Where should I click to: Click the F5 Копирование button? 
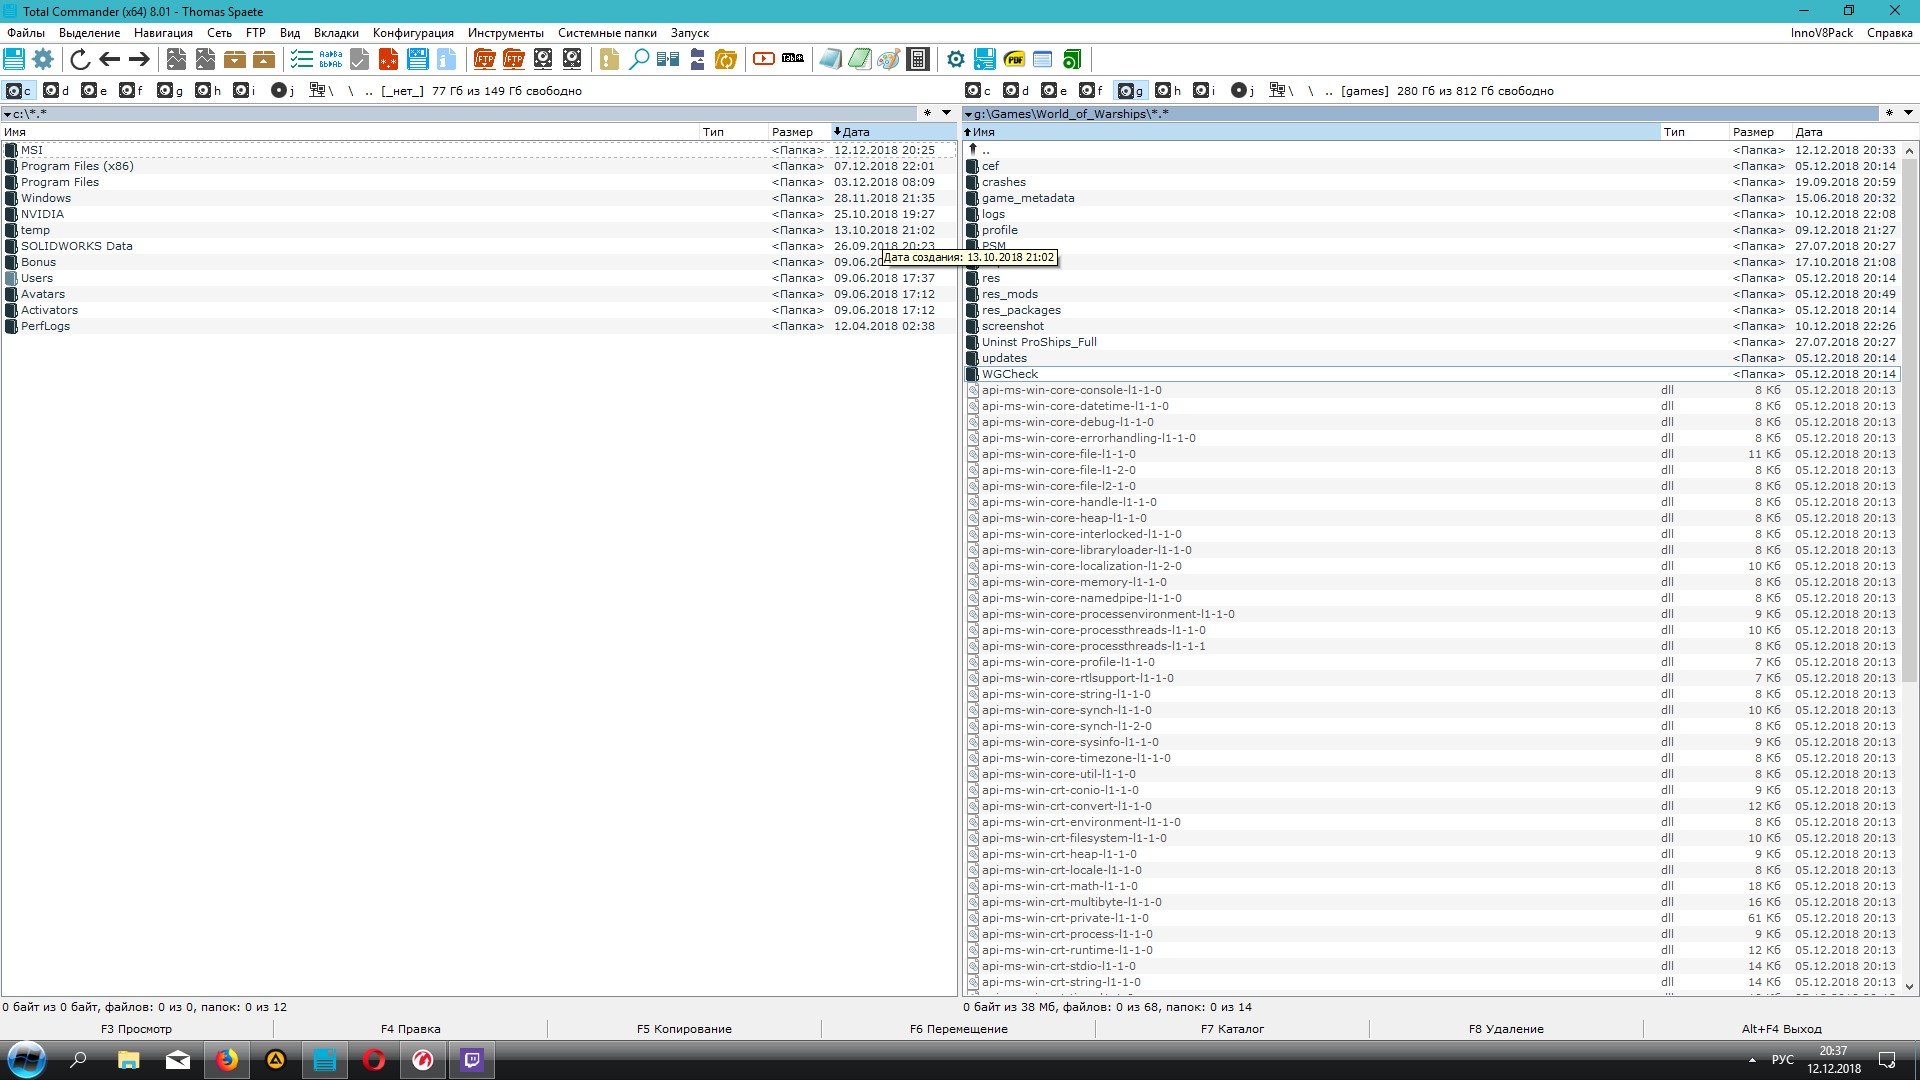click(684, 1029)
